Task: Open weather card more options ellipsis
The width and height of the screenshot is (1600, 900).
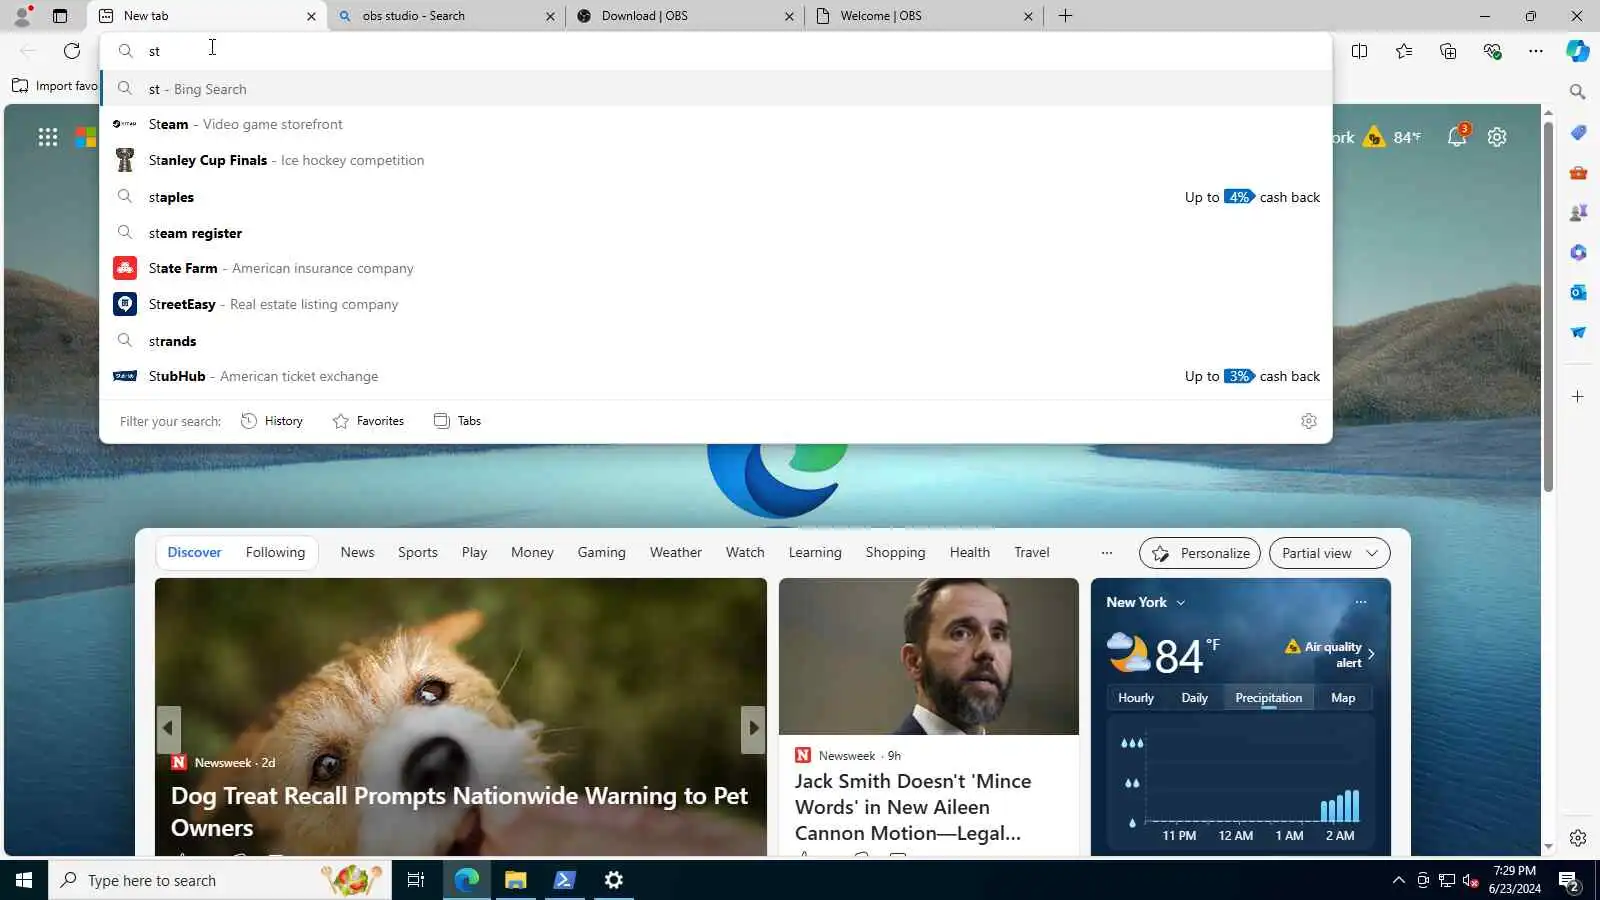Action: pos(1361,602)
